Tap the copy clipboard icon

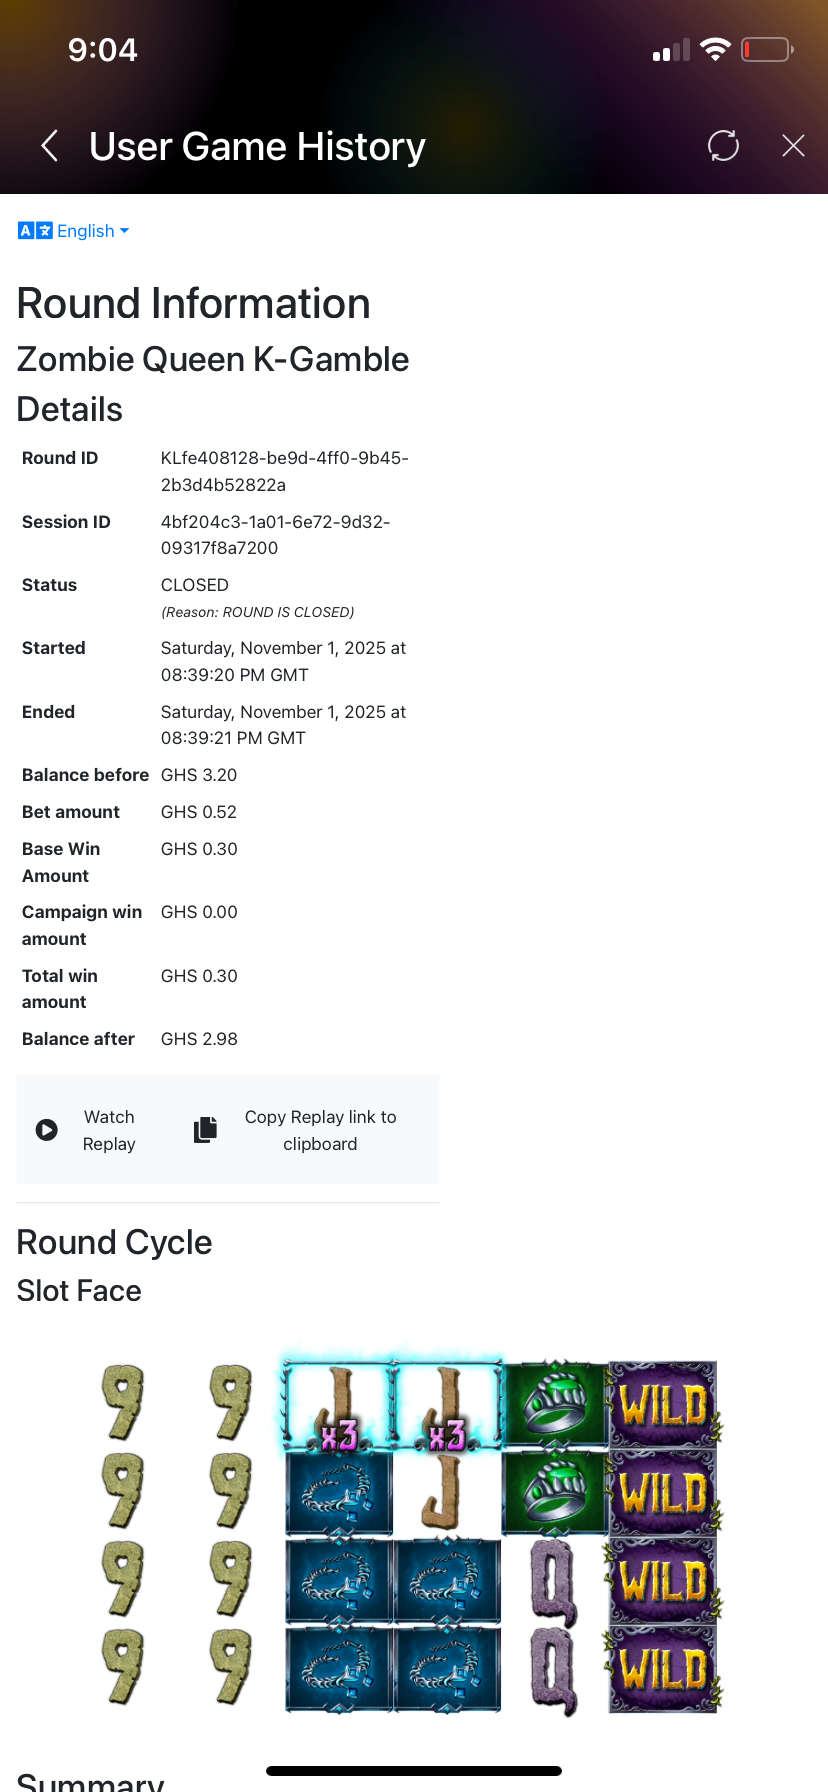tap(205, 1130)
